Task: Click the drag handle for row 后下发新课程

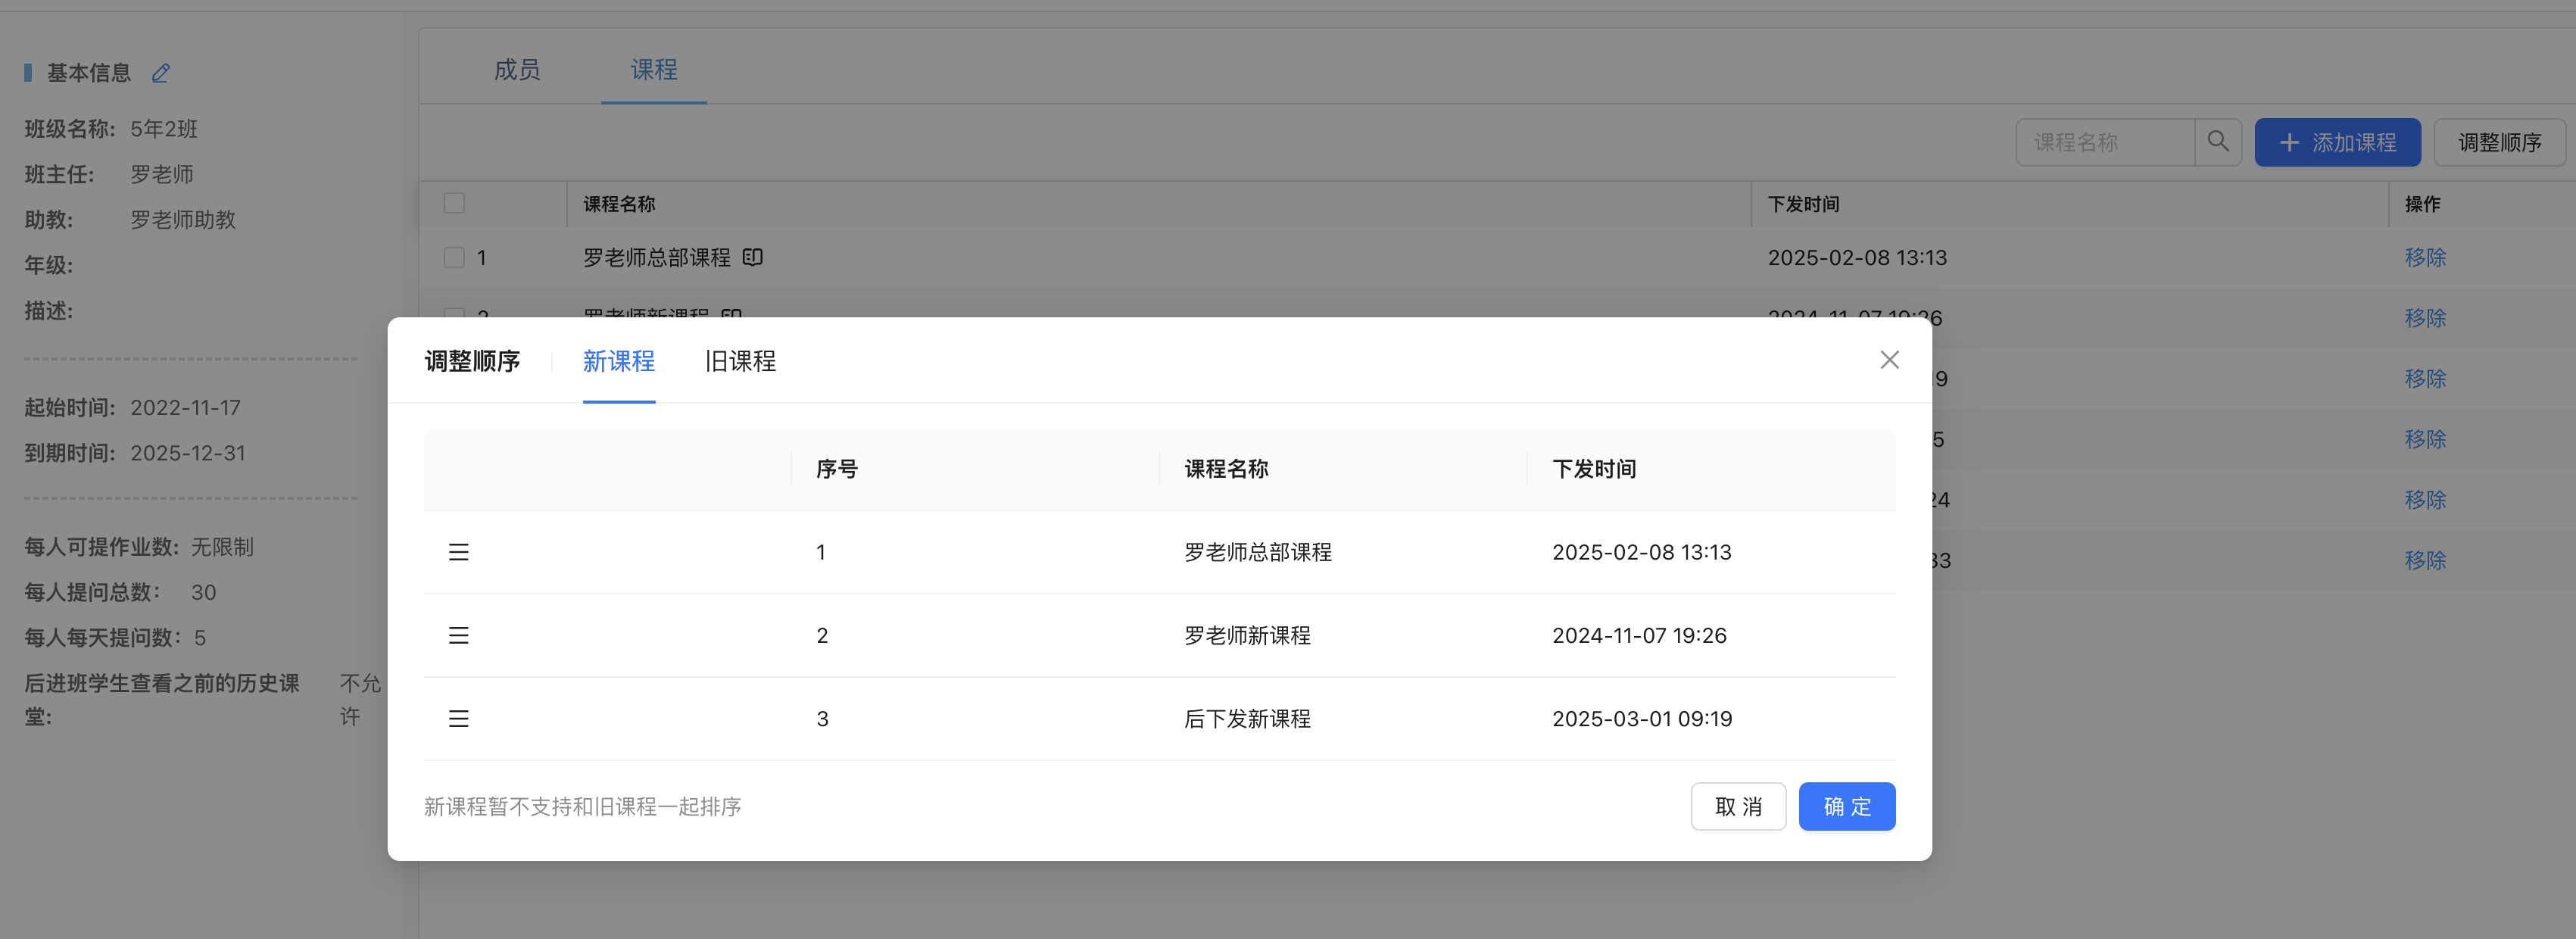Action: 459,718
